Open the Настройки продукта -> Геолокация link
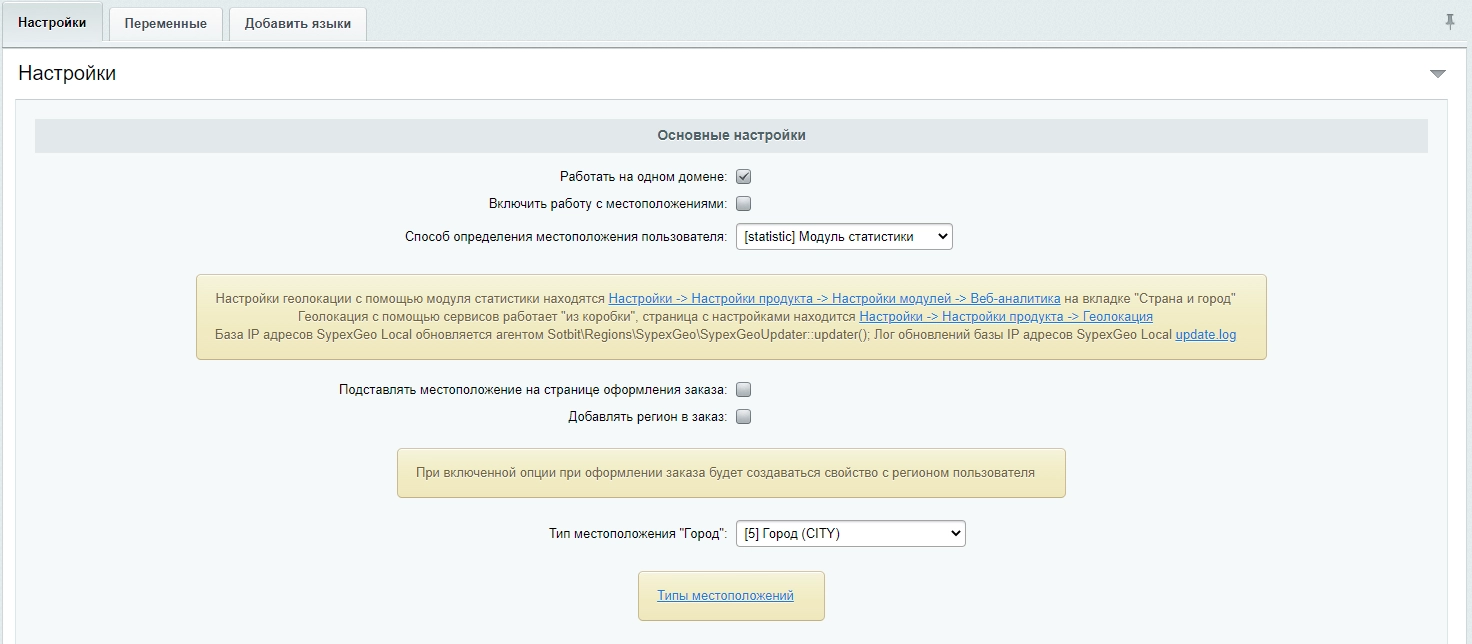The height and width of the screenshot is (644, 1472). (1006, 317)
